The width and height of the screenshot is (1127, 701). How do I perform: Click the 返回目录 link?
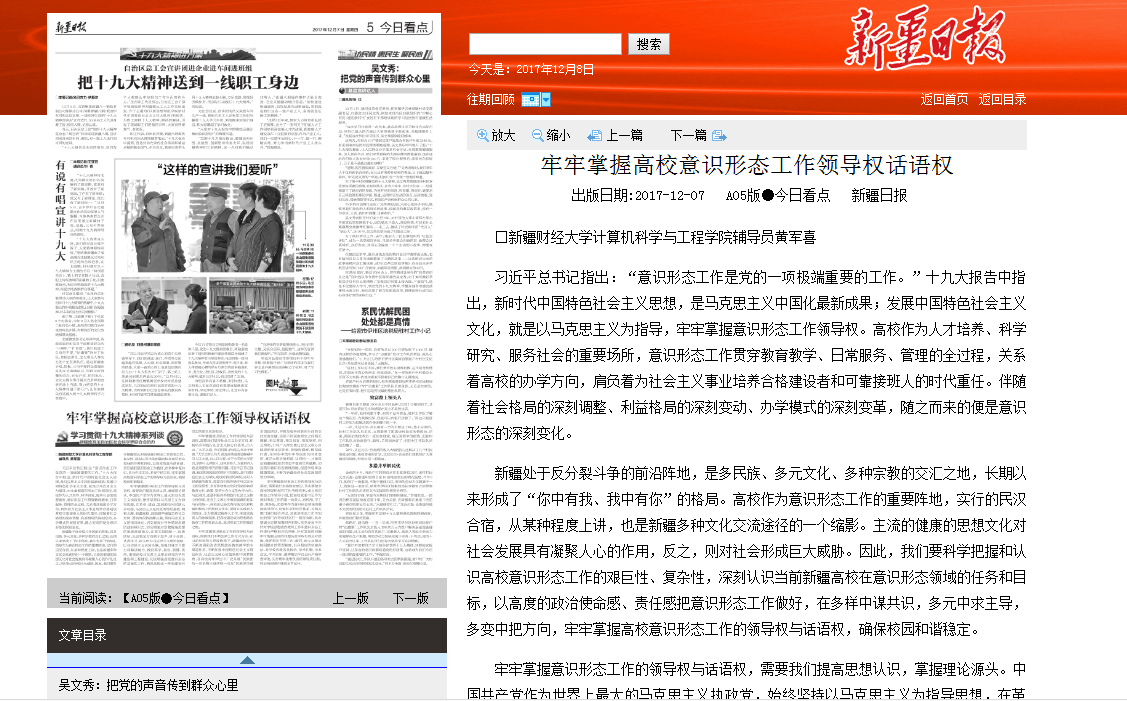[x=1002, y=99]
